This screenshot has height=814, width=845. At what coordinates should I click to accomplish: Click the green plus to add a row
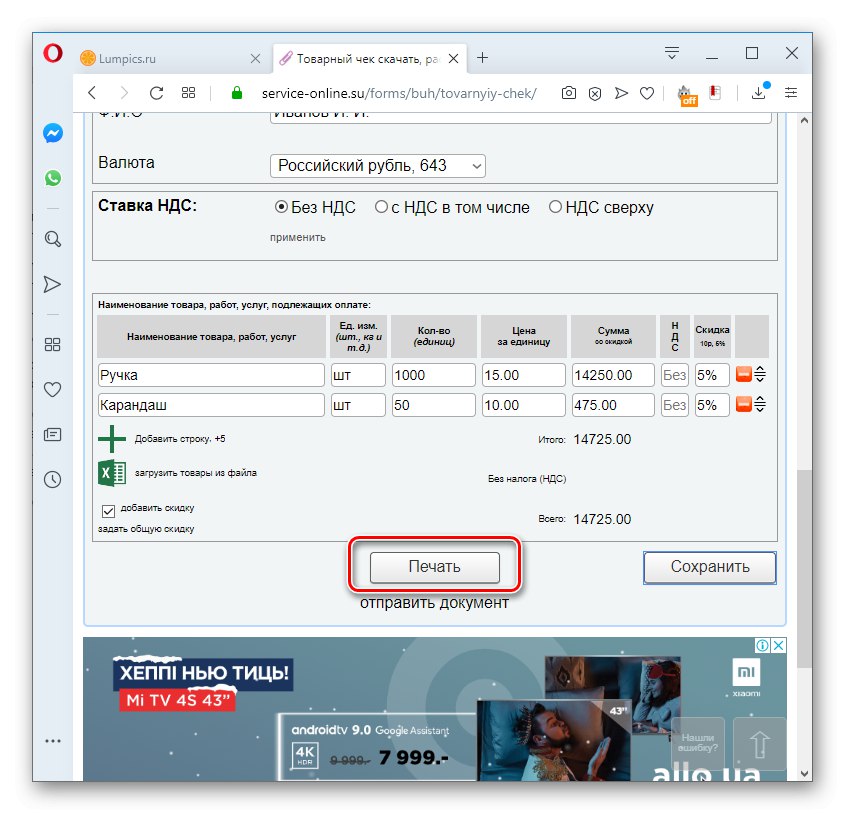tap(112, 439)
